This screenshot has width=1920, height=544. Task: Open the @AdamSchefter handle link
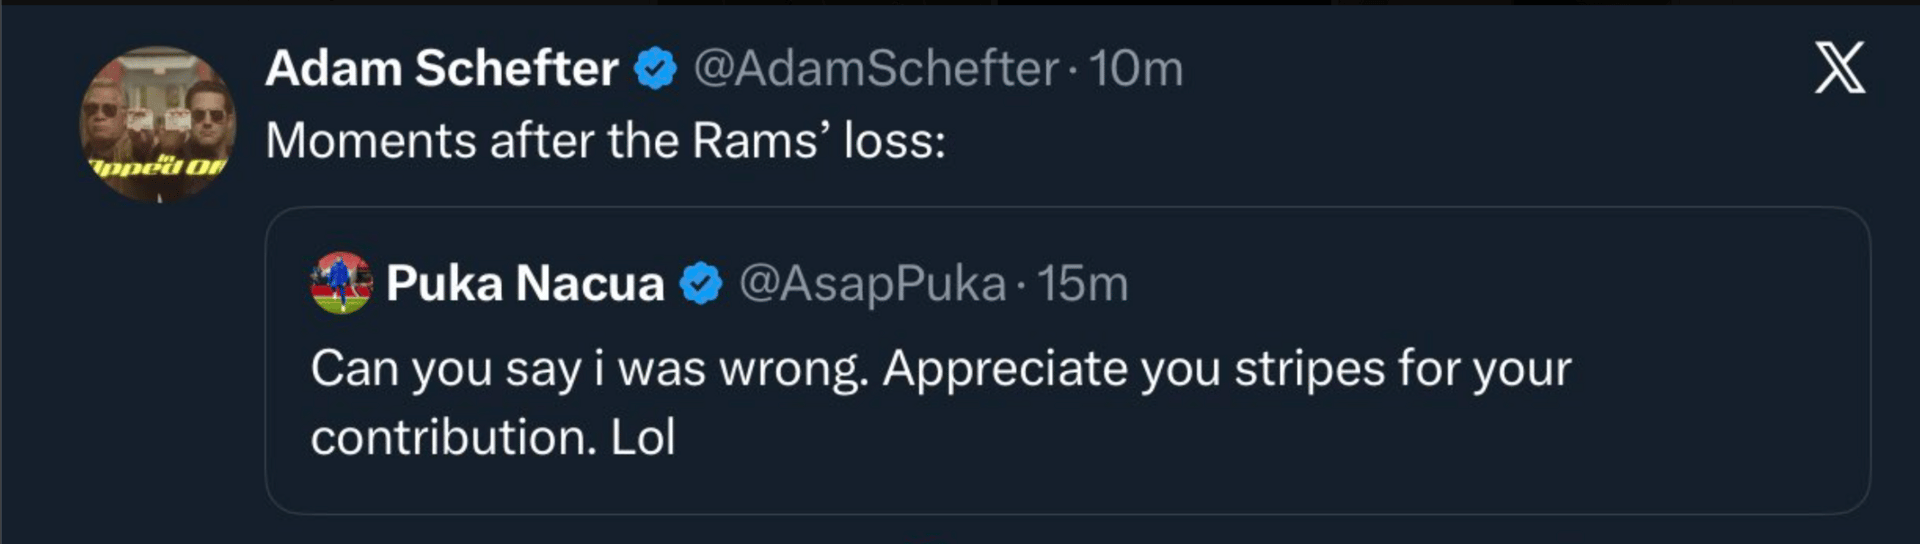pyautogui.click(x=876, y=69)
